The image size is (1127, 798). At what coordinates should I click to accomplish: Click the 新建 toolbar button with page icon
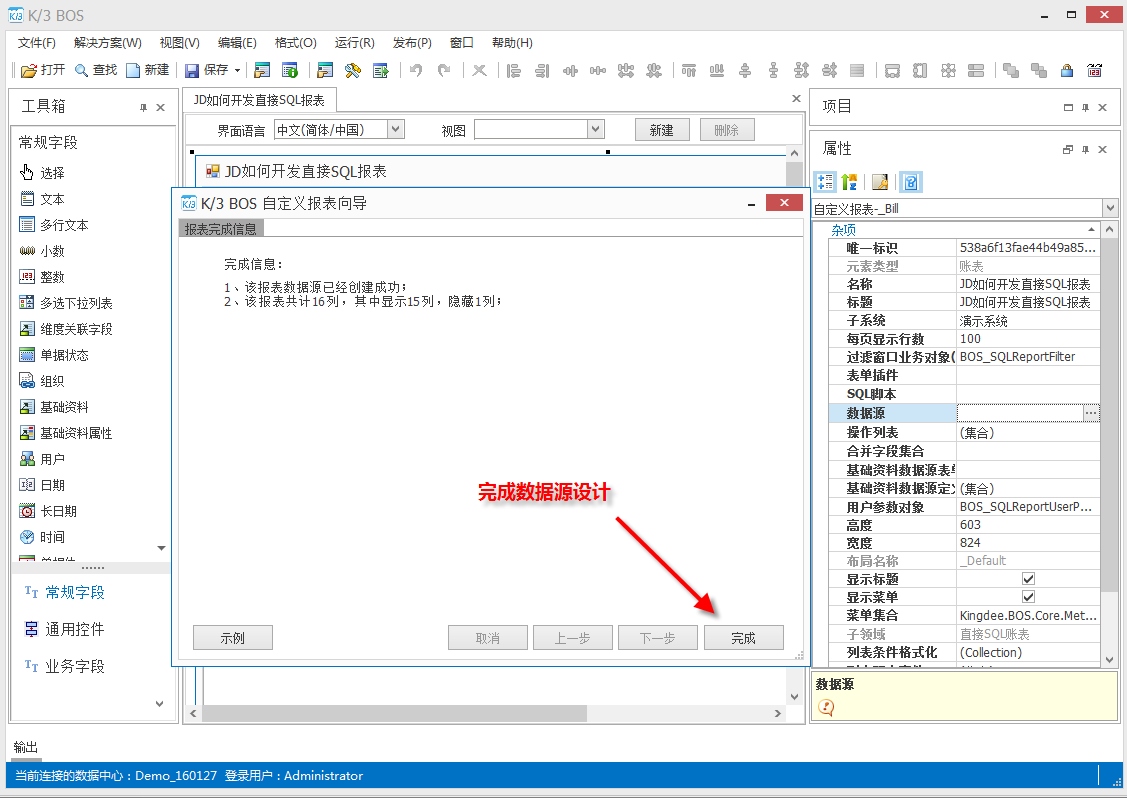[148, 70]
